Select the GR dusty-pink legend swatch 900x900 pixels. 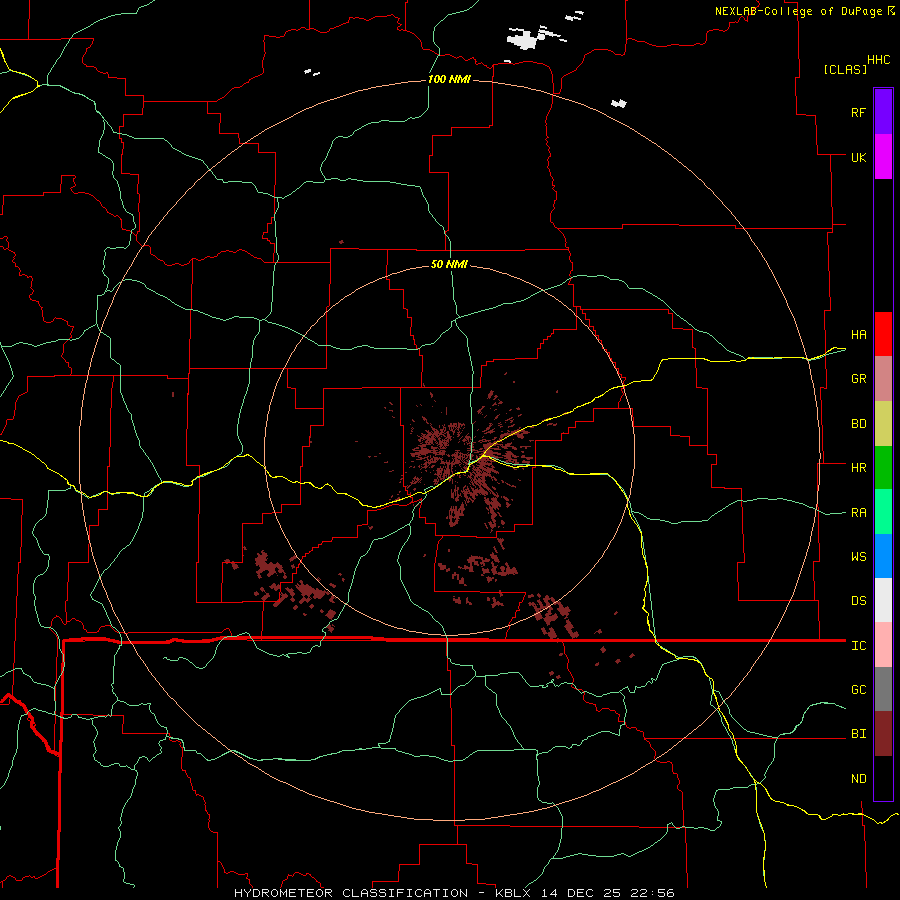pyautogui.click(x=883, y=379)
